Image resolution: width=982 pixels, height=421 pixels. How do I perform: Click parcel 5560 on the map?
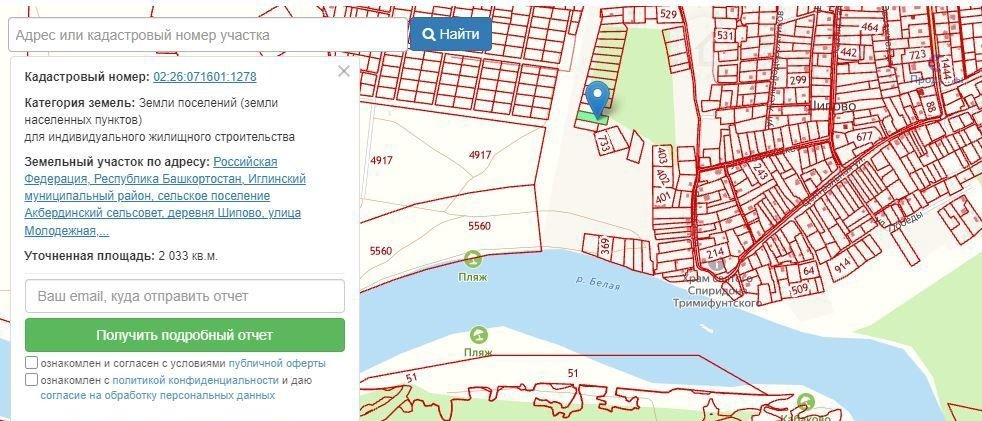479,226
